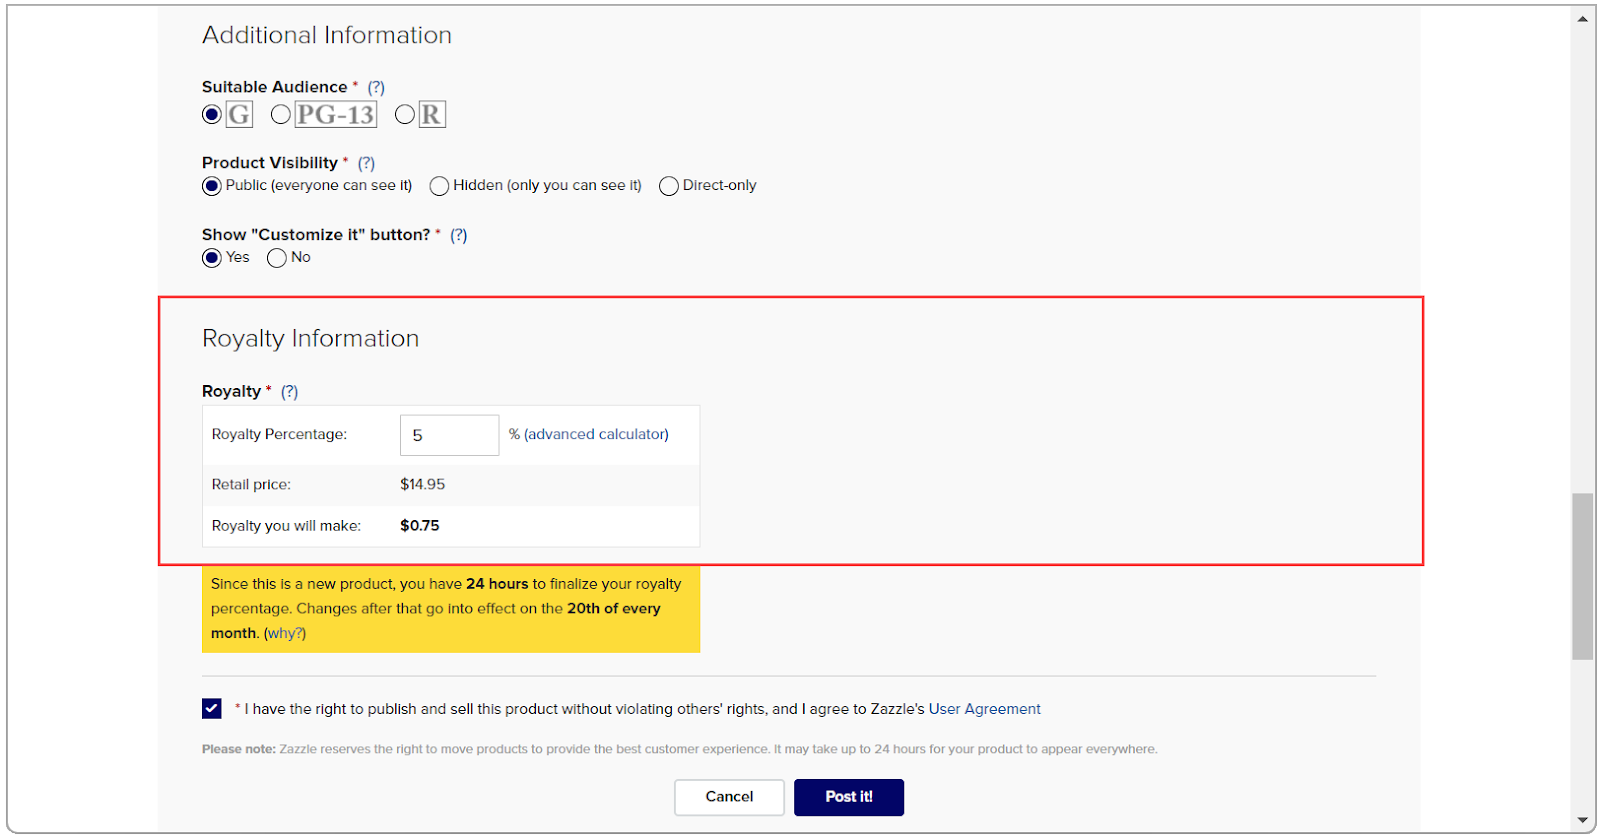Click the royalty amount $0.75
The image size is (1600, 840).
pyautogui.click(x=420, y=526)
